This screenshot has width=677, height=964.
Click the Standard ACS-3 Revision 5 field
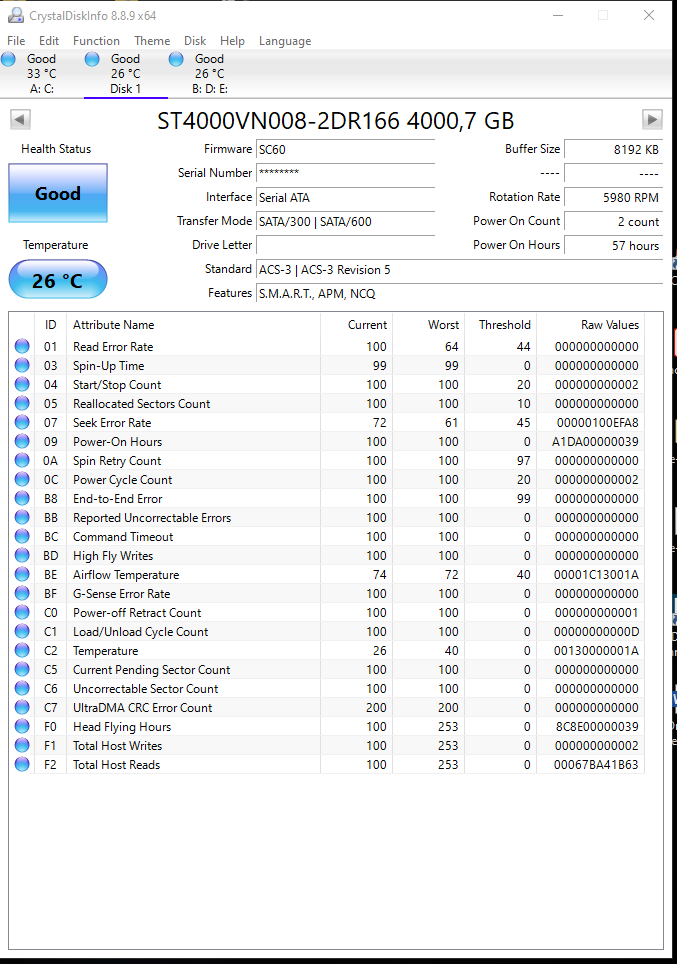[x=460, y=269]
